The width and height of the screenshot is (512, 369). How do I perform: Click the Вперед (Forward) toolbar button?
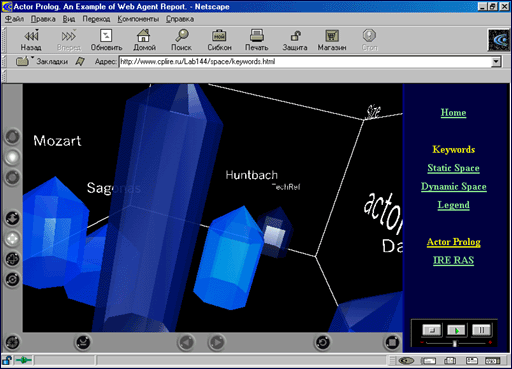click(69, 40)
